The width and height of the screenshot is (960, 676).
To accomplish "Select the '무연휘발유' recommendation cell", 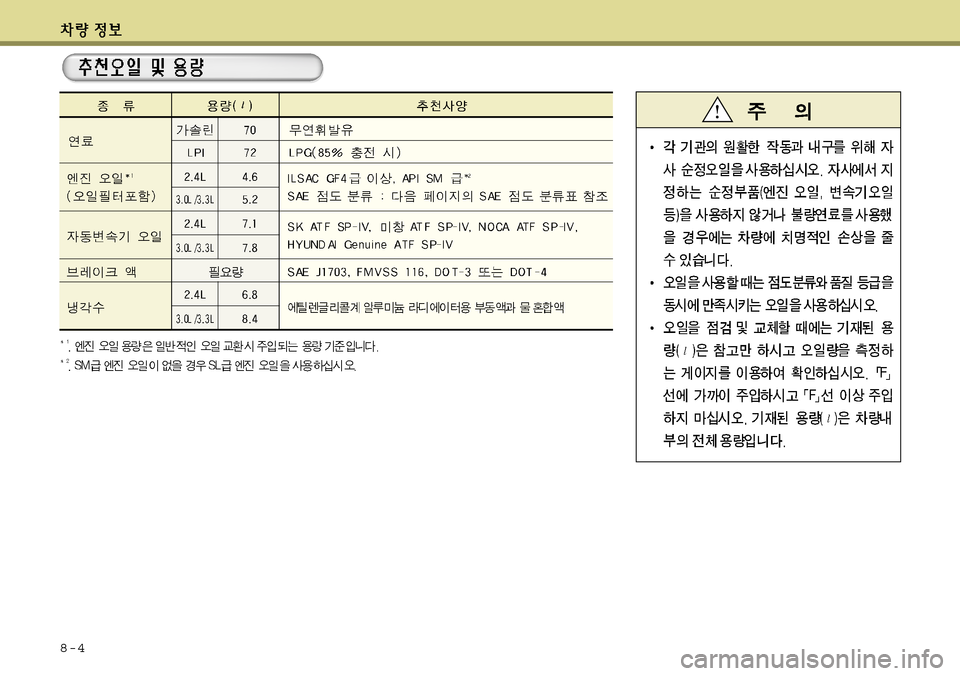I will tap(321, 130).
